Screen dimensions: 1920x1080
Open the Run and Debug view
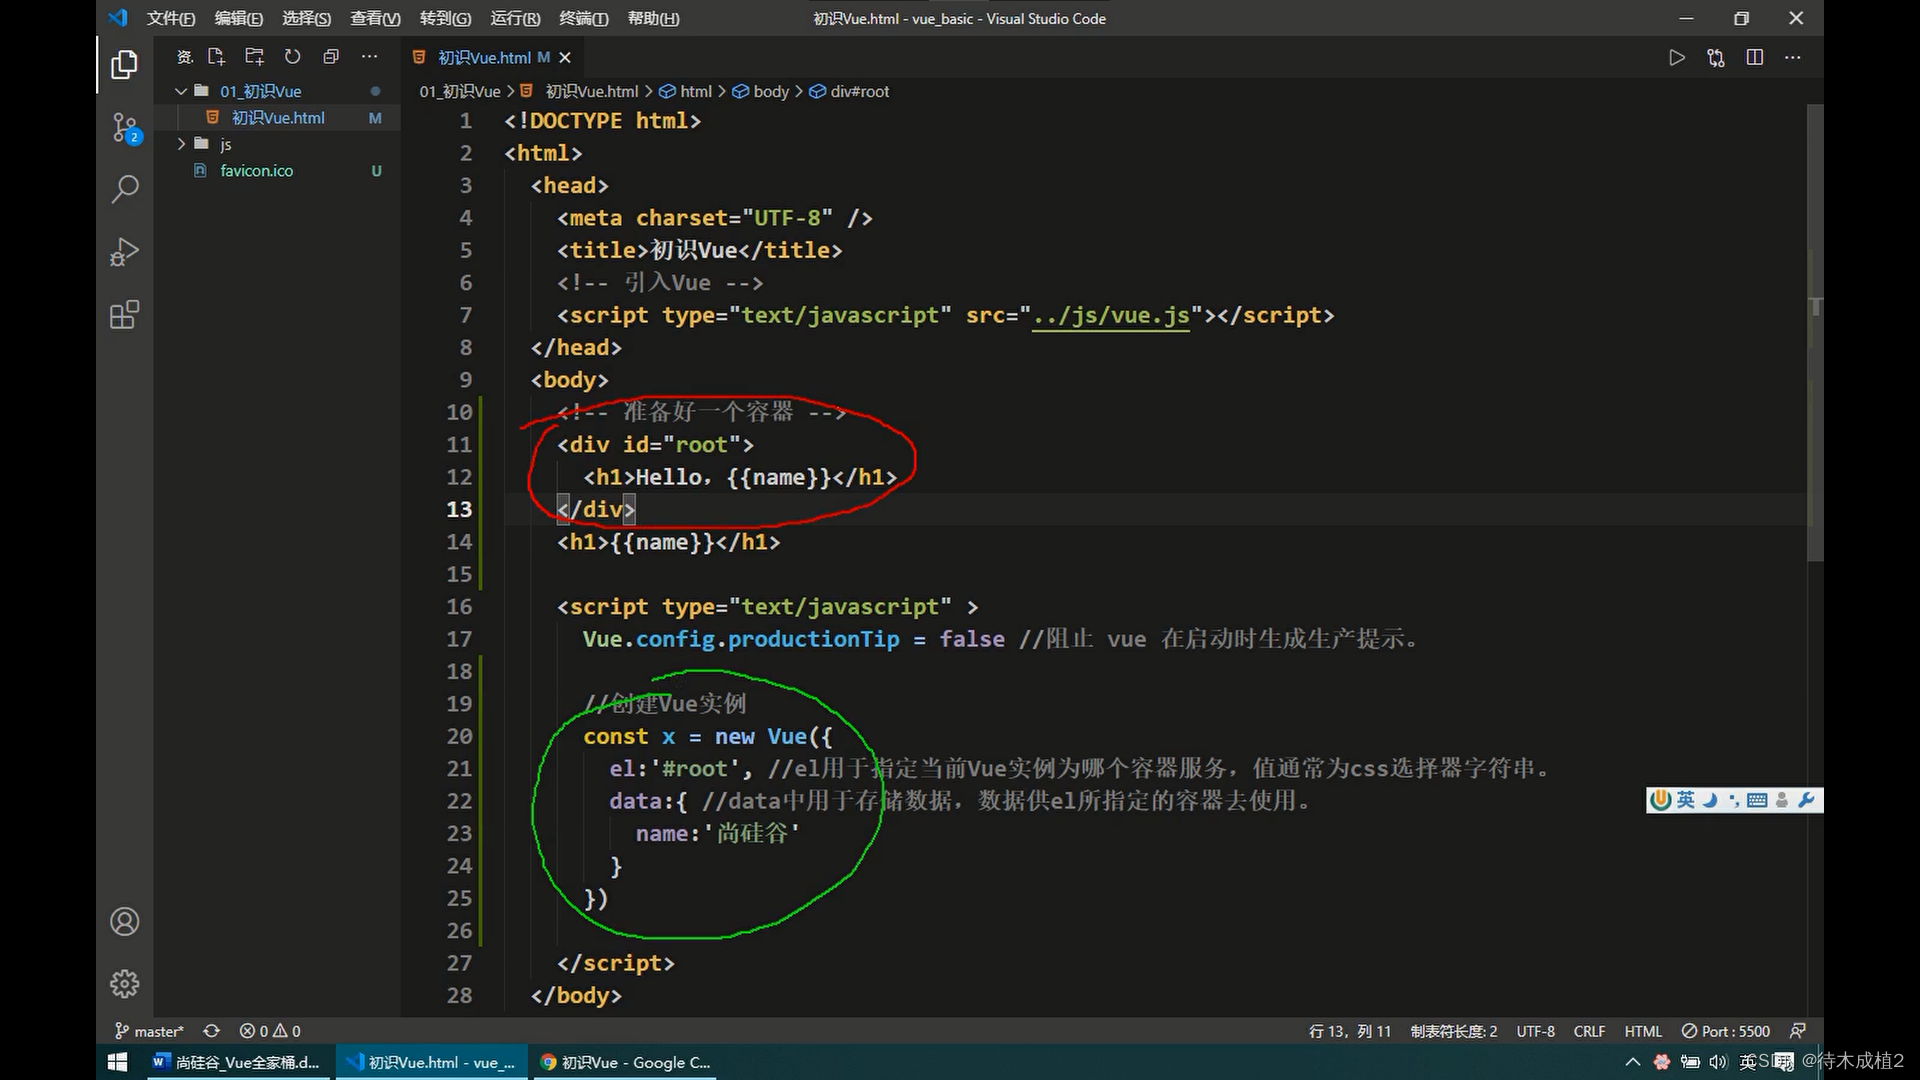click(124, 252)
